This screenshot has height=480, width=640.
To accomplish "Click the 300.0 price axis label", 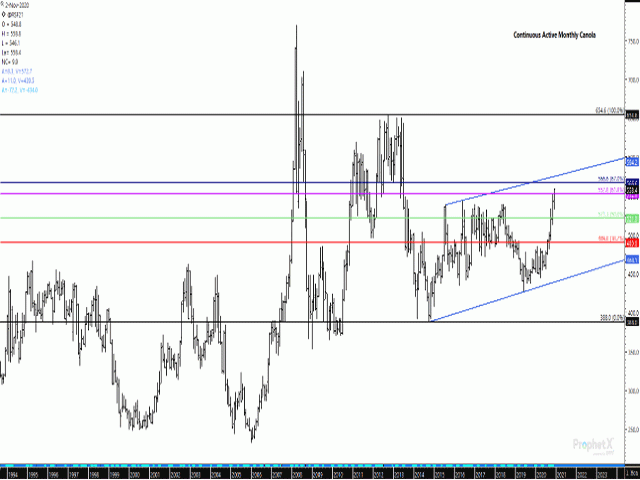I will tap(633, 391).
